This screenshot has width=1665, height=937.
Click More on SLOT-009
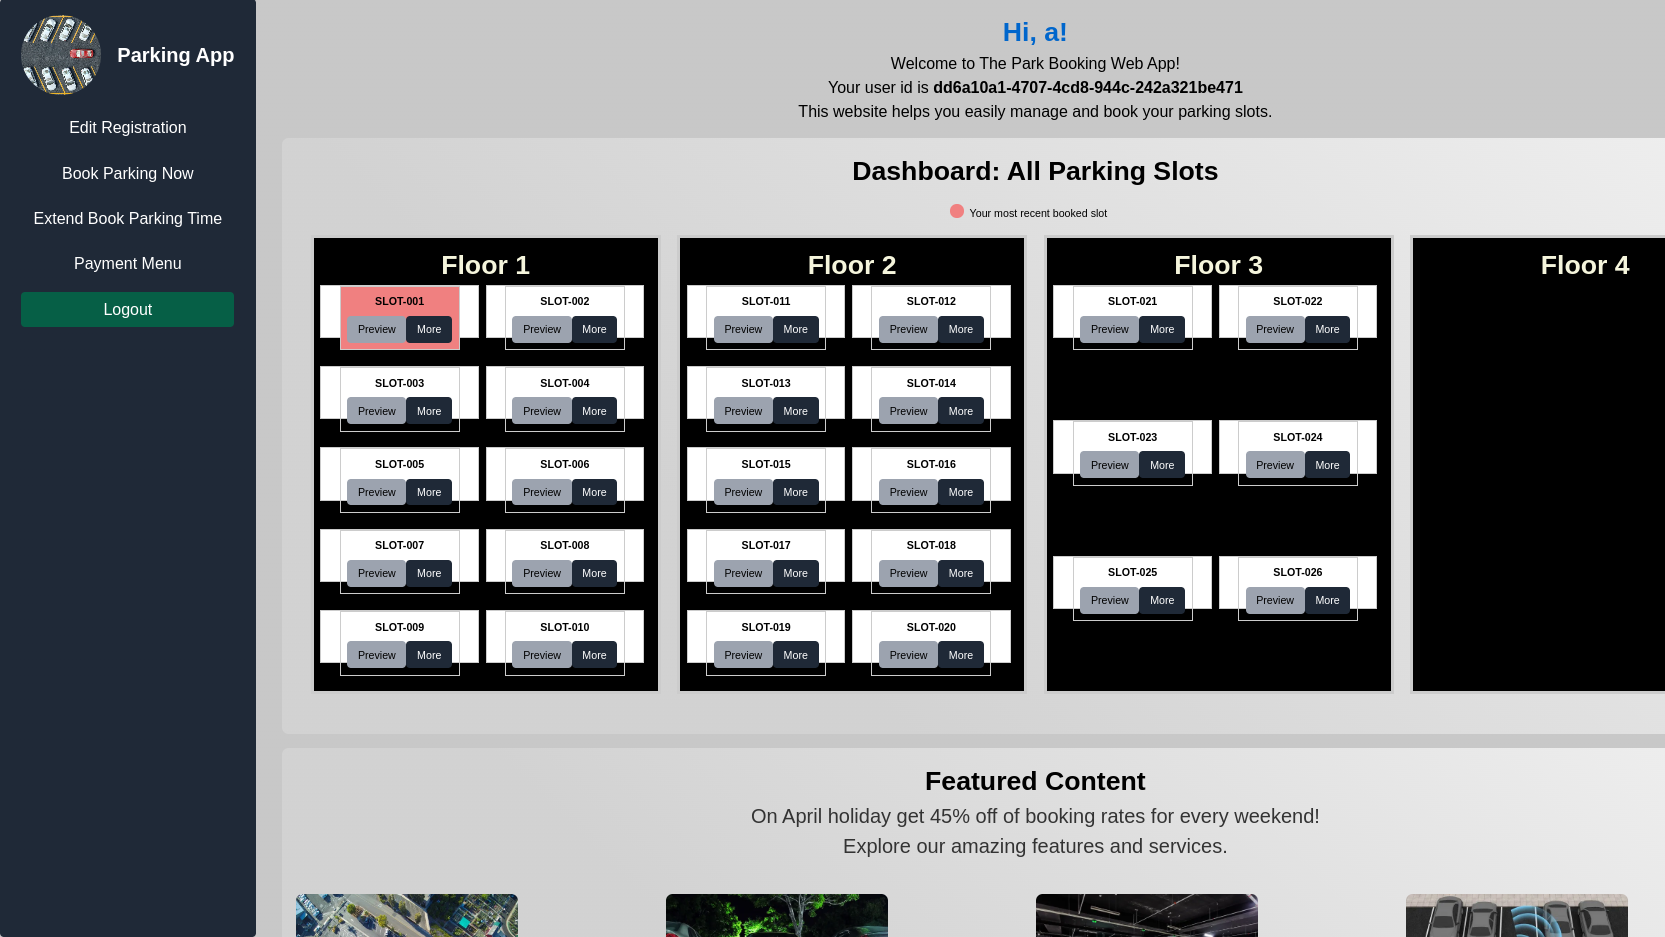click(429, 656)
